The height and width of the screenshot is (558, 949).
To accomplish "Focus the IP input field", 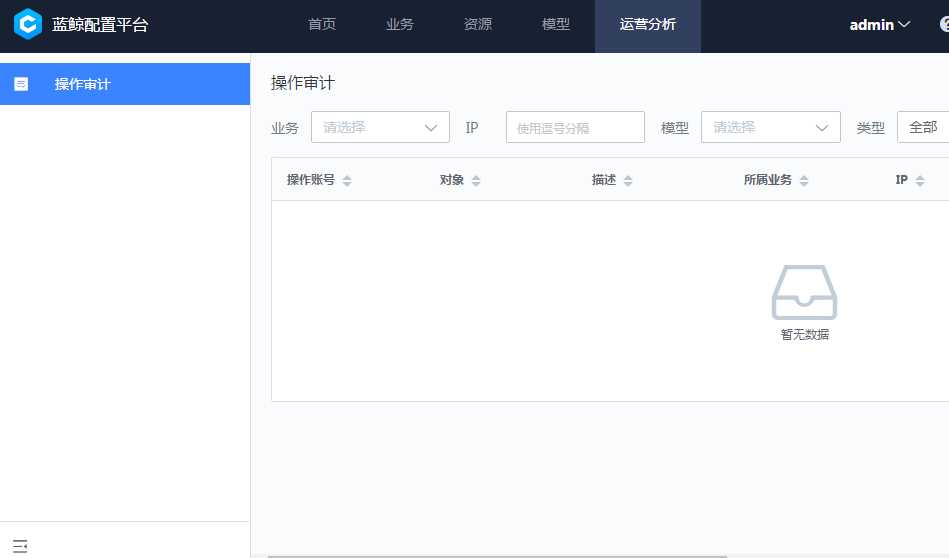I will [575, 127].
